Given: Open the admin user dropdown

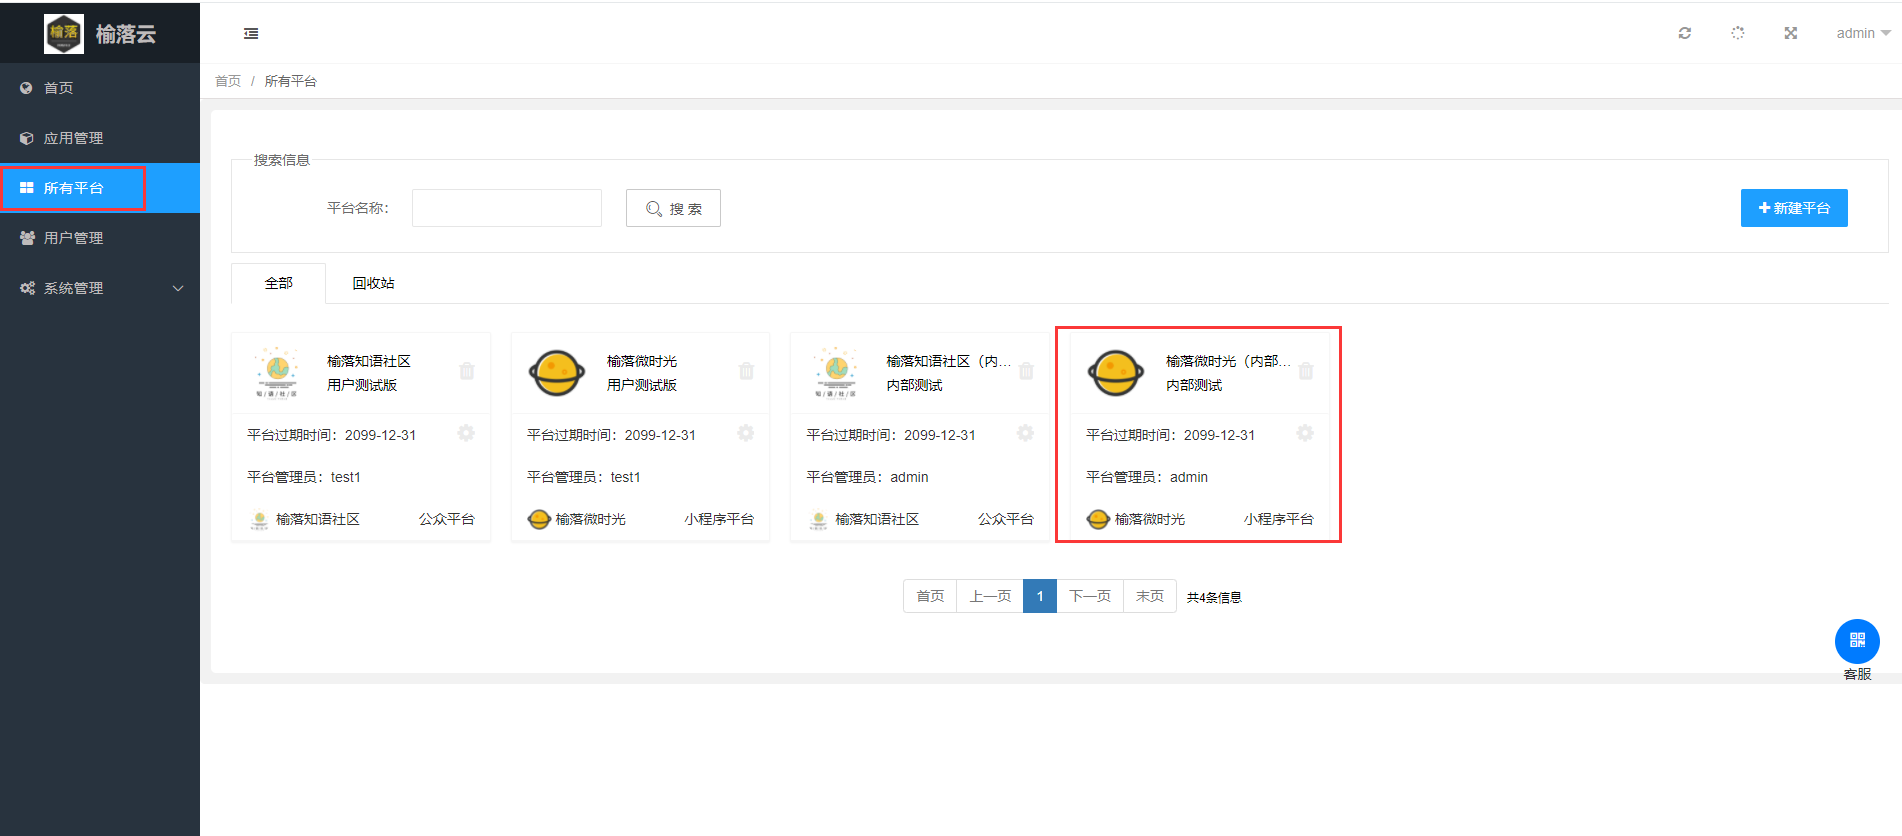Looking at the screenshot, I should (1863, 33).
